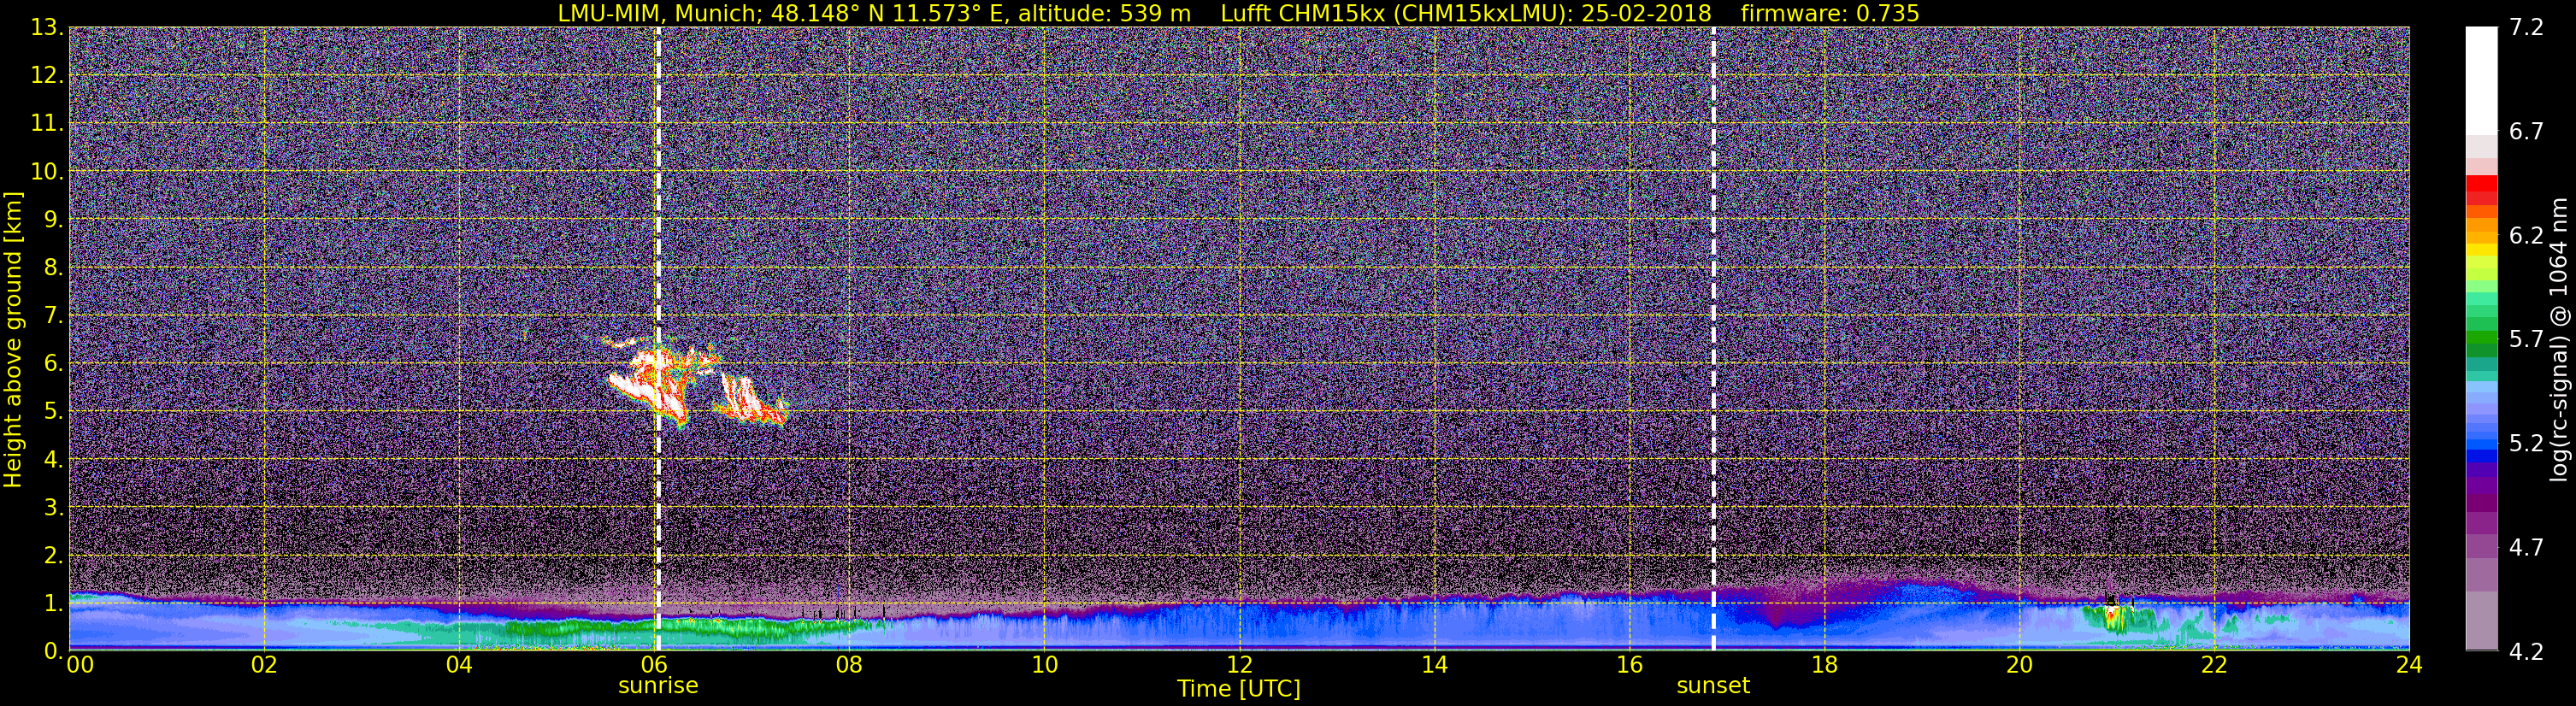
Task: Click the "10." height tick label
Action: 47,171
